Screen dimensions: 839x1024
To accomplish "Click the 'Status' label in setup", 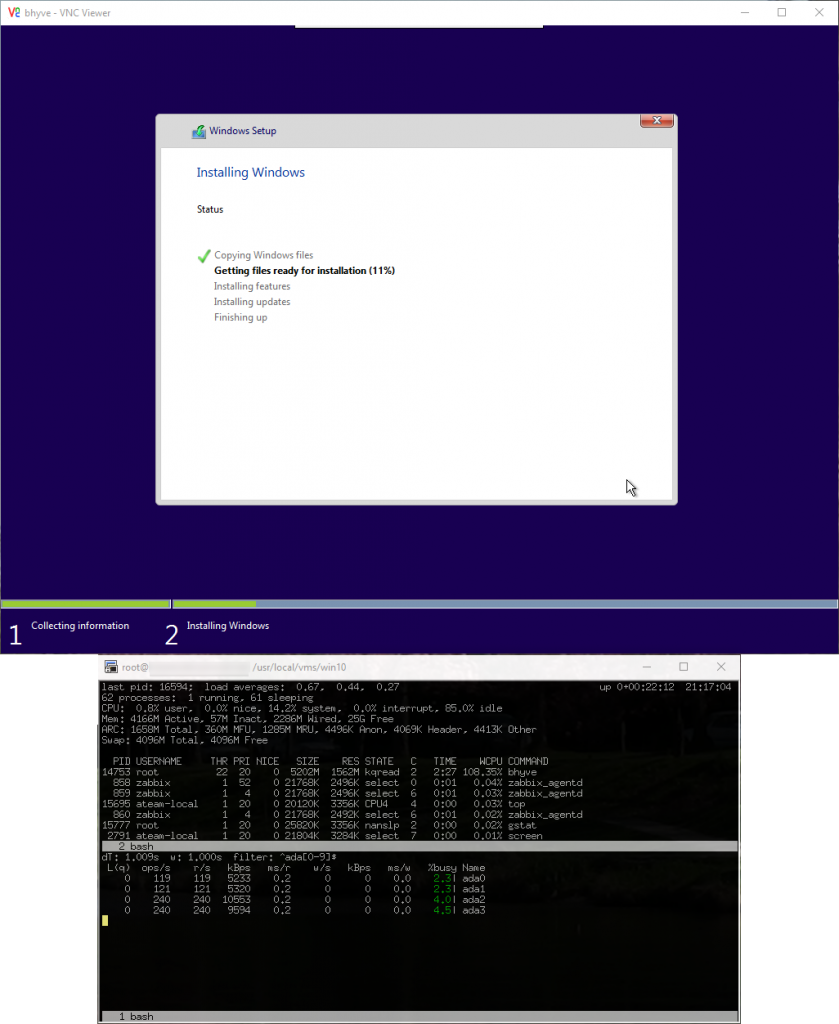I will tap(210, 210).
